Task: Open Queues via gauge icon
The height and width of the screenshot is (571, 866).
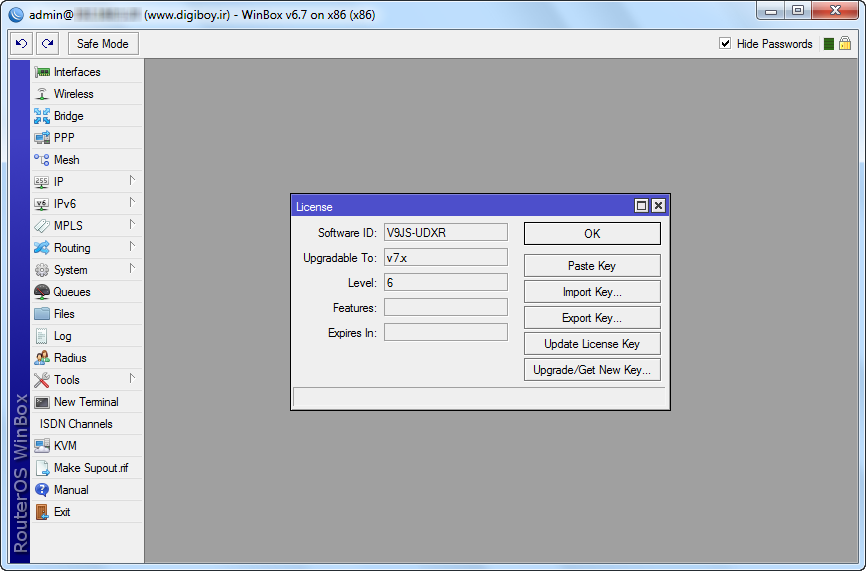Action: [x=42, y=292]
